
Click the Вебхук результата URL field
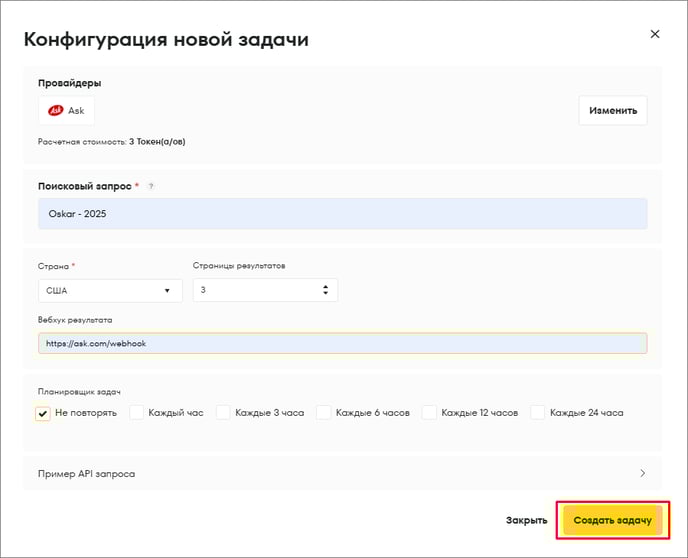click(343, 343)
